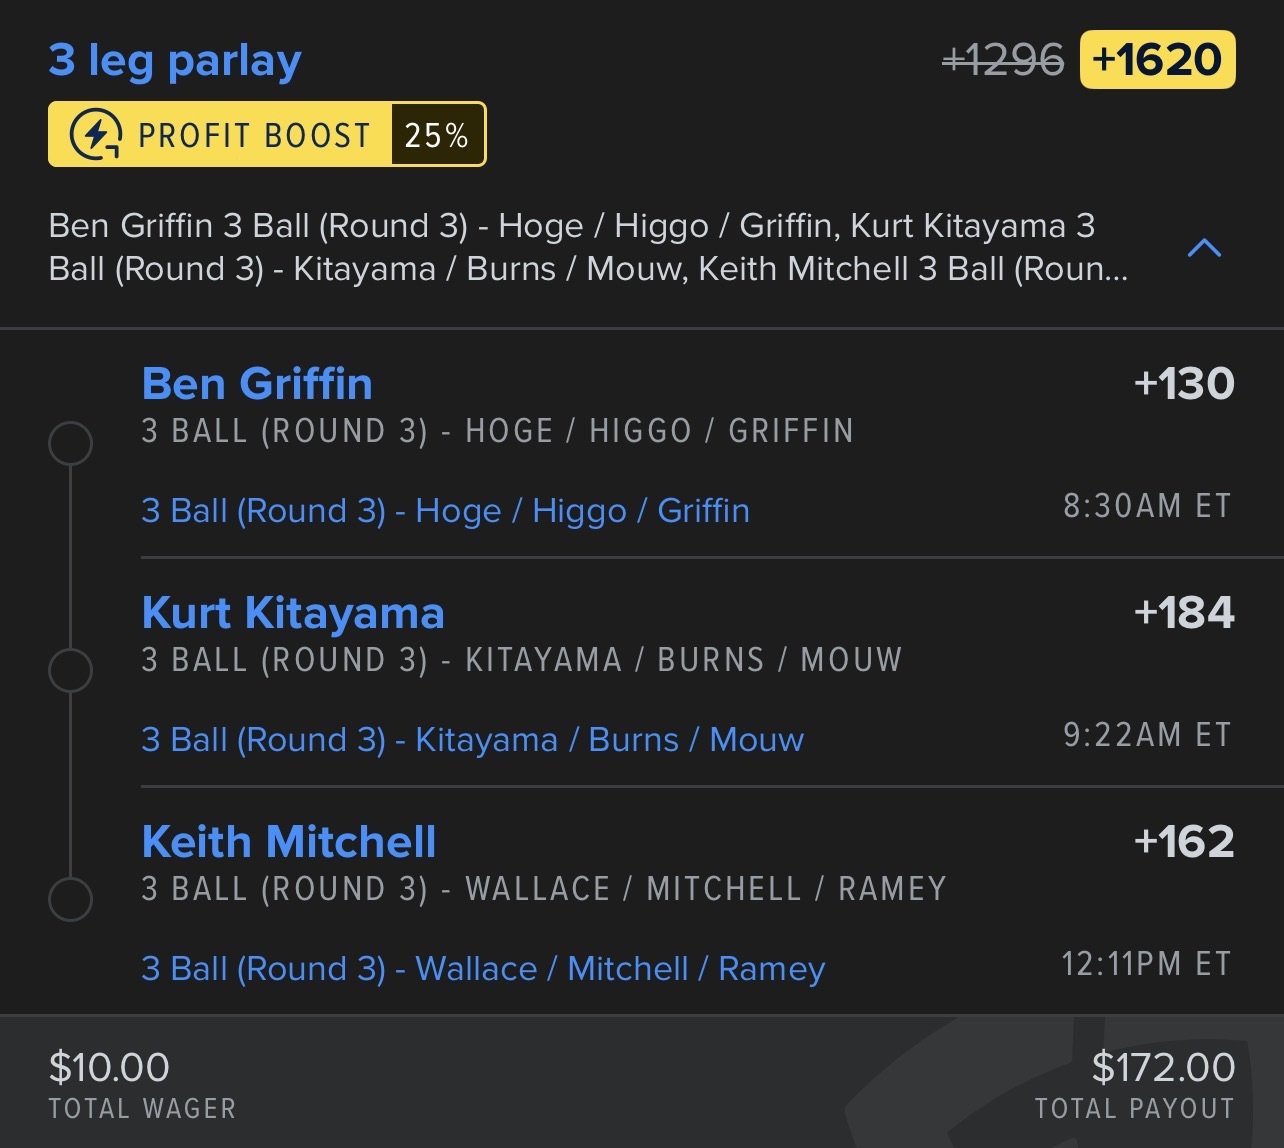Open the Kitayama / Burns / Mouw 3 Ball link
The height and width of the screenshot is (1148, 1284).
point(472,740)
